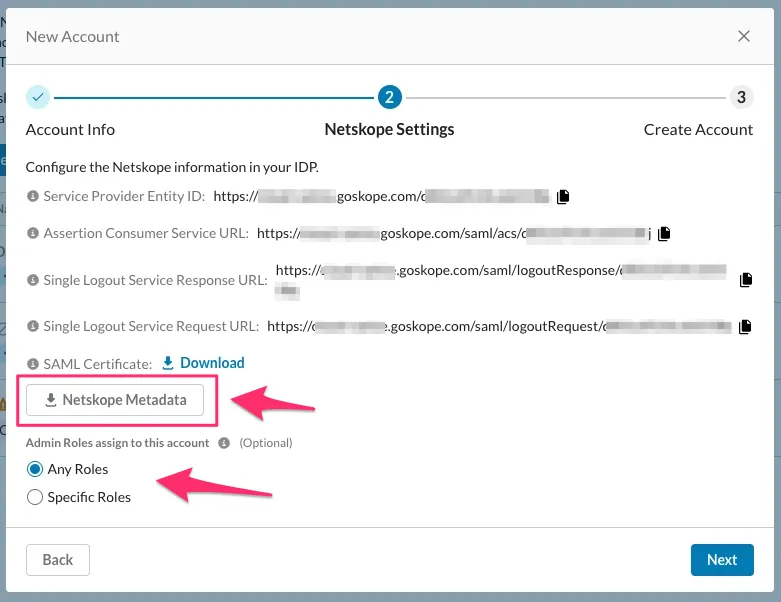Click info icon beside Assertion Consumer Service URL
Screen dimensions: 781x602
tap(33, 233)
